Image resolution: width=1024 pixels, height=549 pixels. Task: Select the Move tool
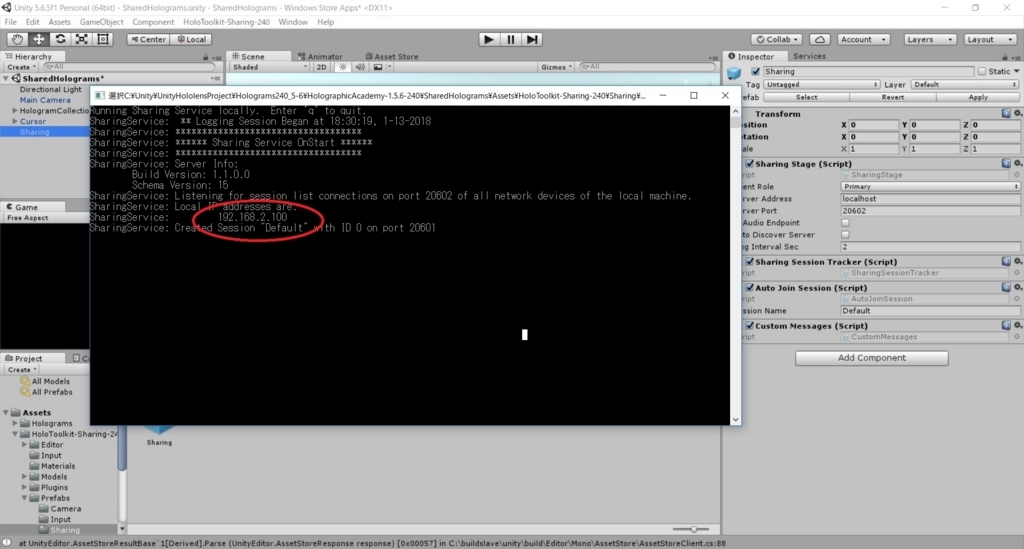pos(39,39)
